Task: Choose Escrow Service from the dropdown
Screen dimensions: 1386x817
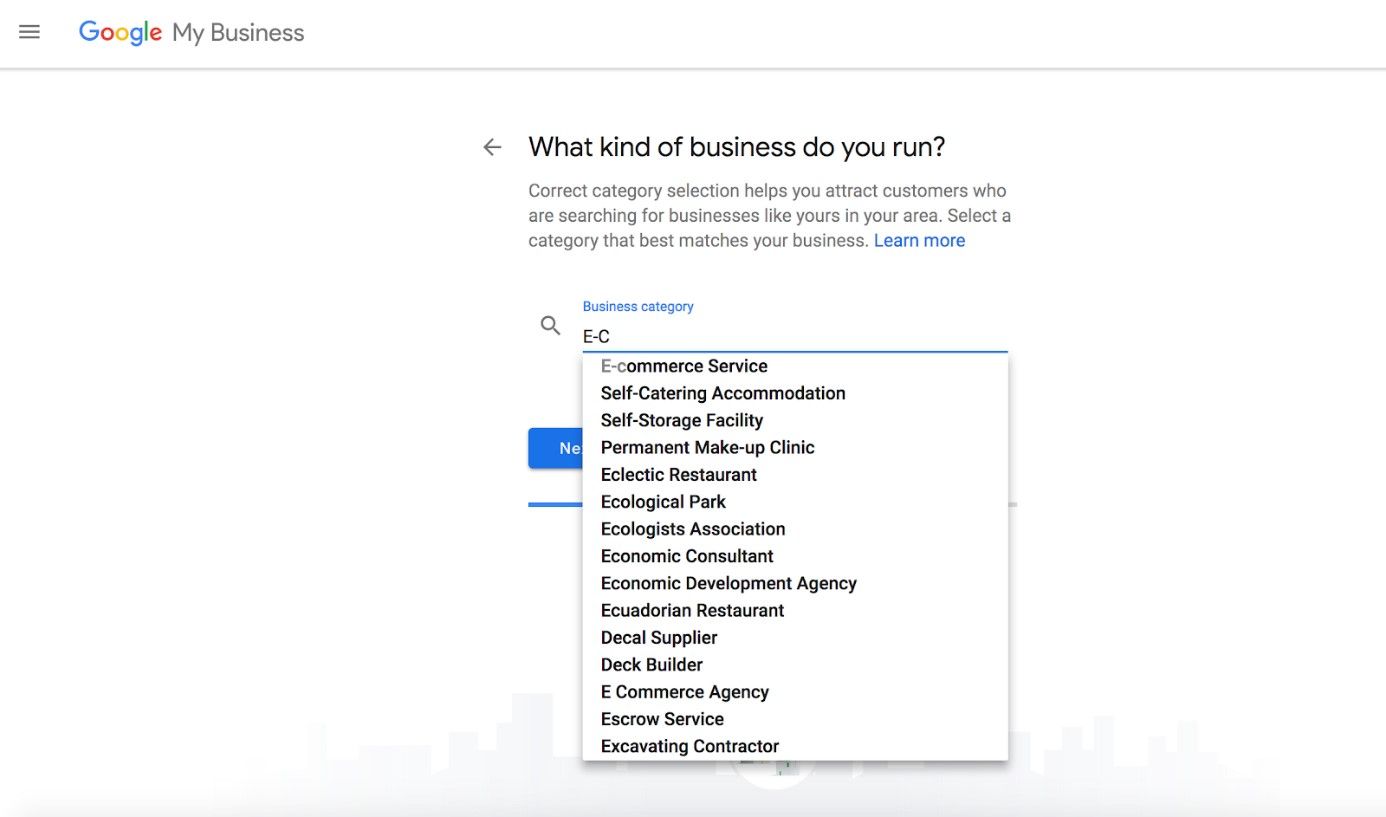Action: pyautogui.click(x=662, y=718)
